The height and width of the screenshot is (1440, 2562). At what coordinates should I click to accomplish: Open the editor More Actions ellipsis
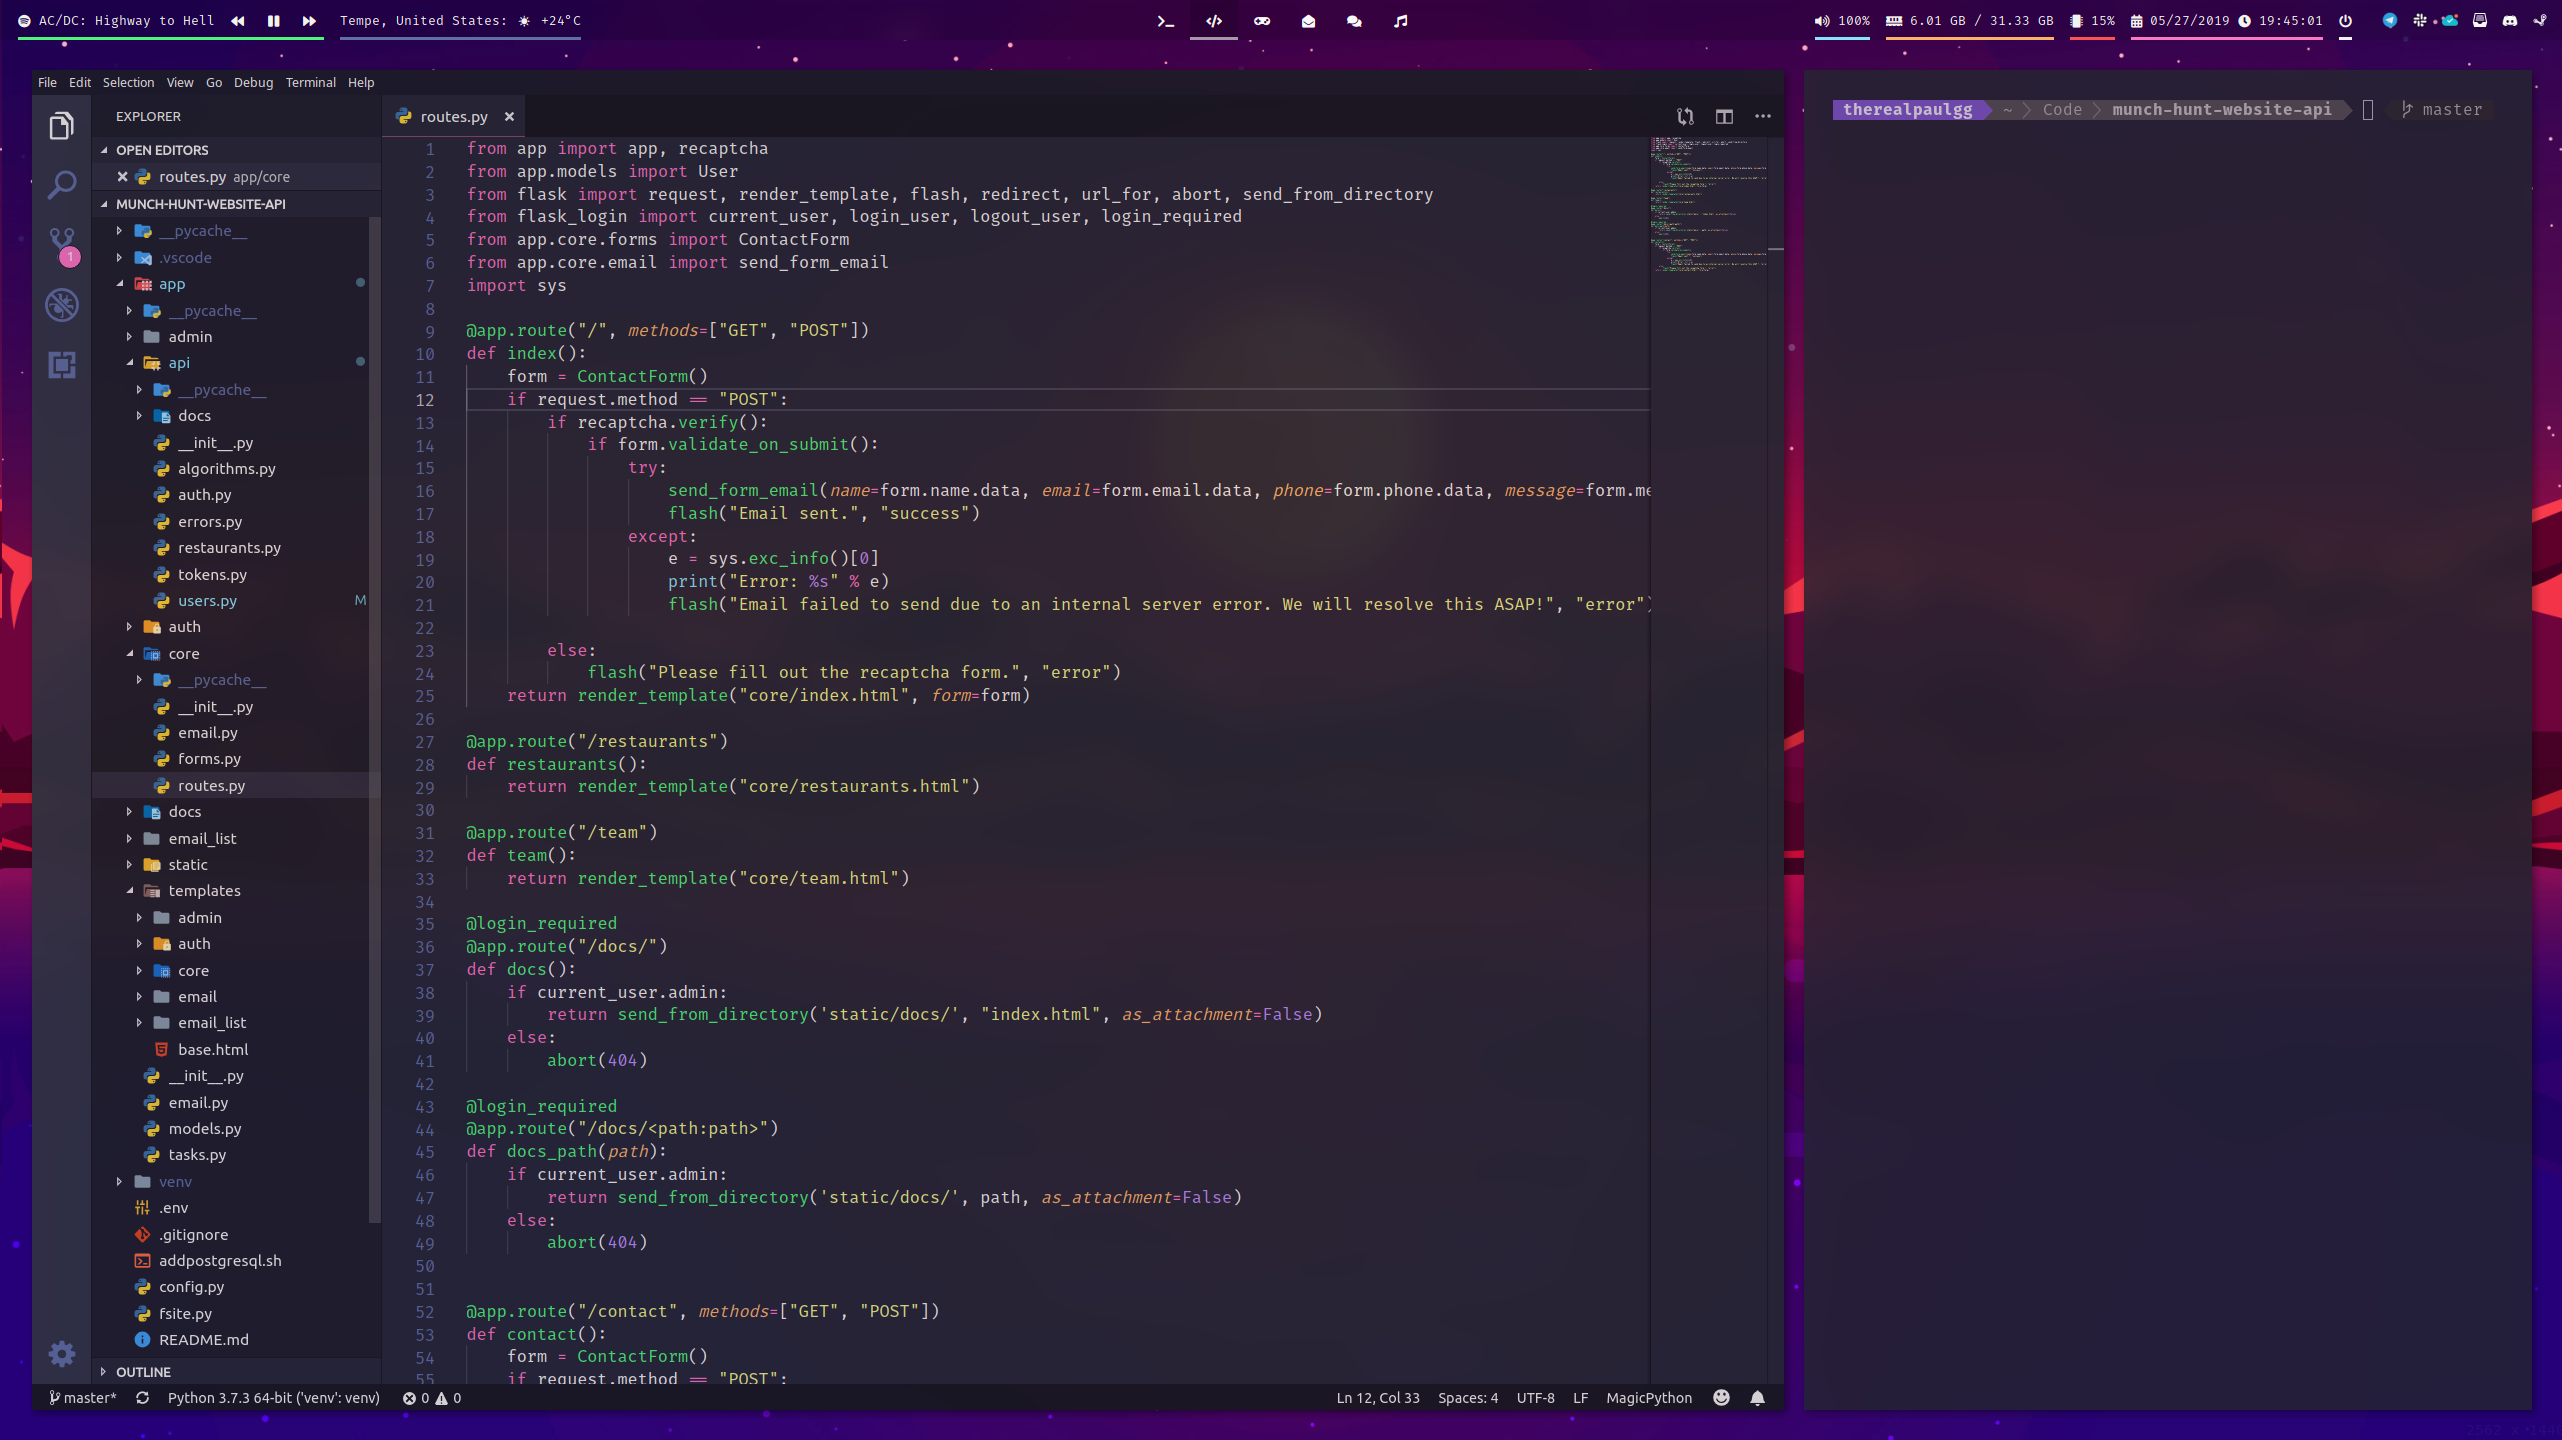[x=1763, y=117]
